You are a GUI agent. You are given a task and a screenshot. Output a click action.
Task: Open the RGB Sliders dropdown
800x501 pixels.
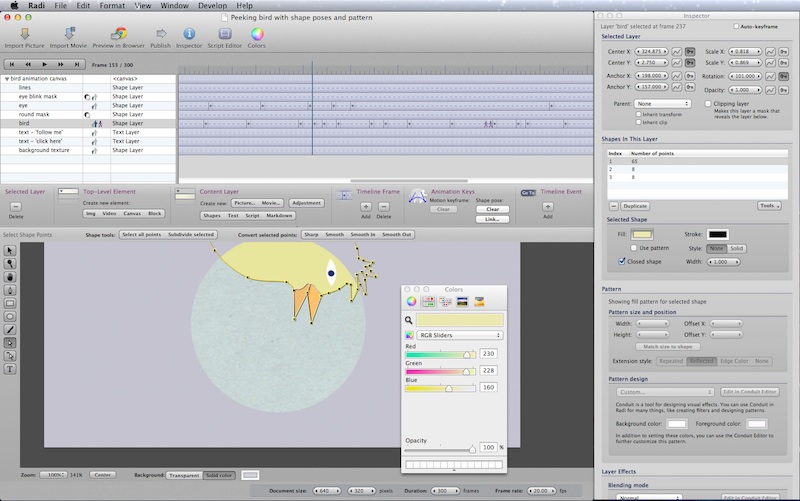click(460, 335)
